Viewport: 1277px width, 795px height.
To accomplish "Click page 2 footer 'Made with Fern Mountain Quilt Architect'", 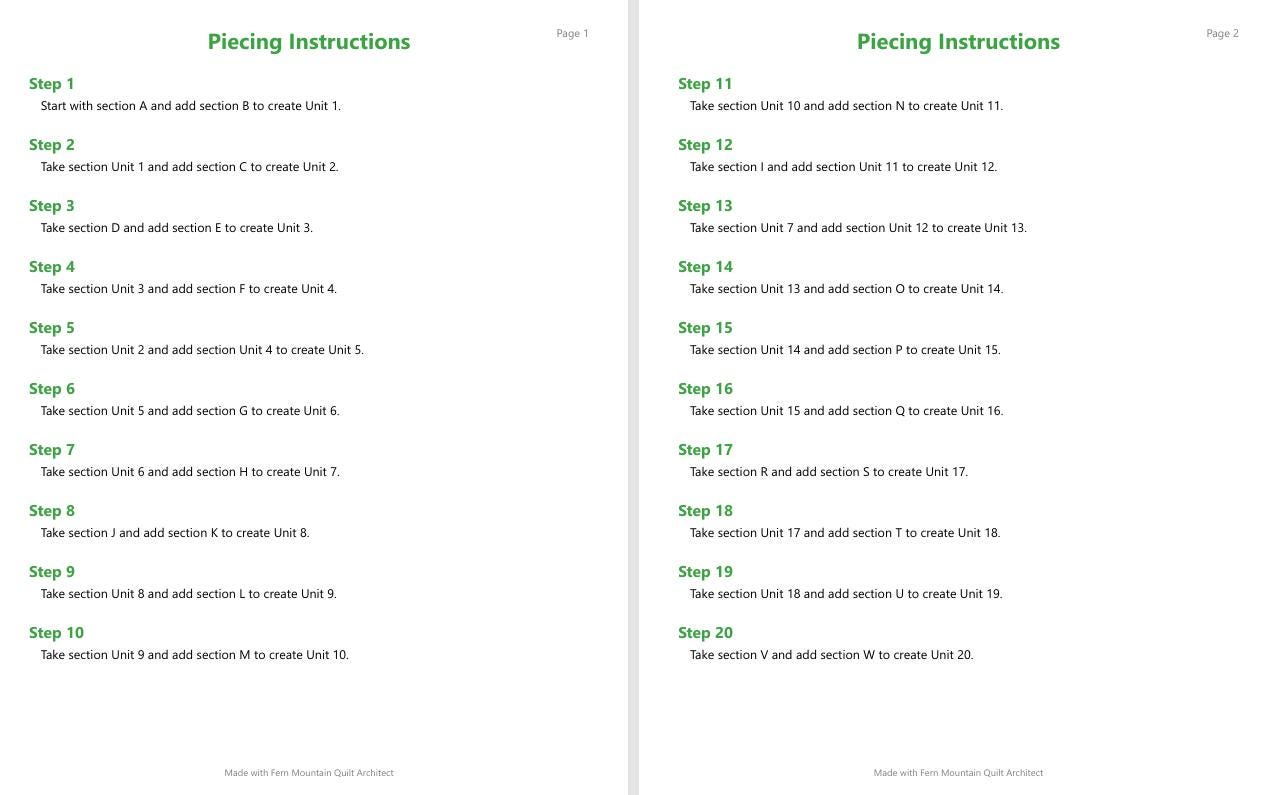I will tap(958, 773).
